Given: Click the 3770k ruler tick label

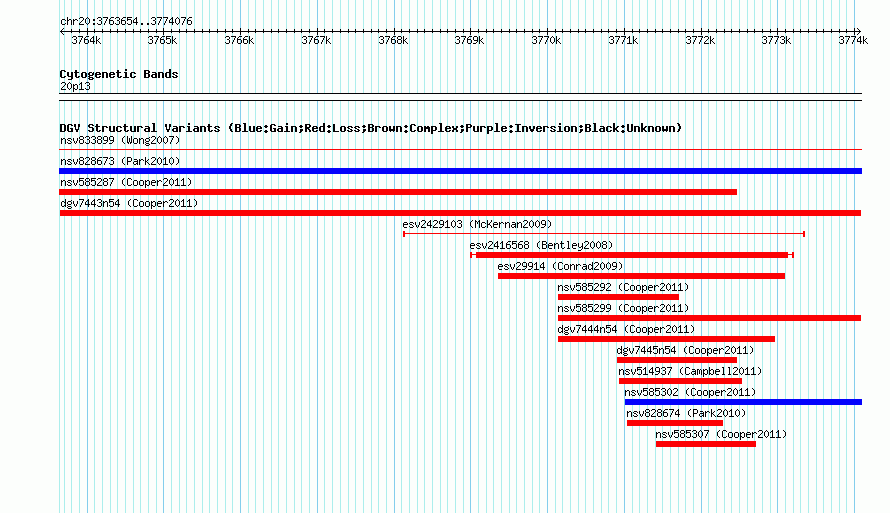Looking at the screenshot, I should pos(546,40).
